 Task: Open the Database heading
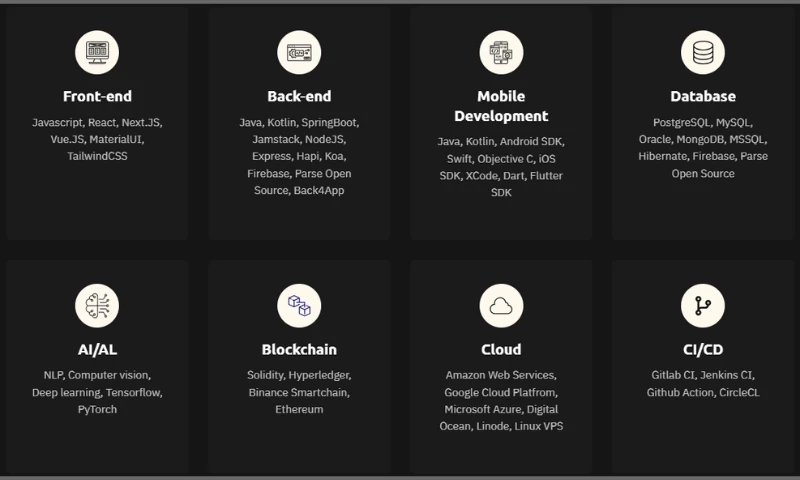pos(703,97)
